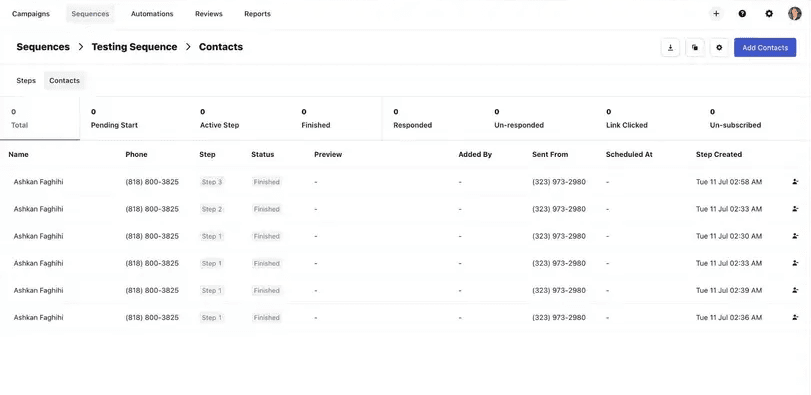The image size is (811, 395).
Task: Open the top bar settings gear
Action: (x=769, y=14)
